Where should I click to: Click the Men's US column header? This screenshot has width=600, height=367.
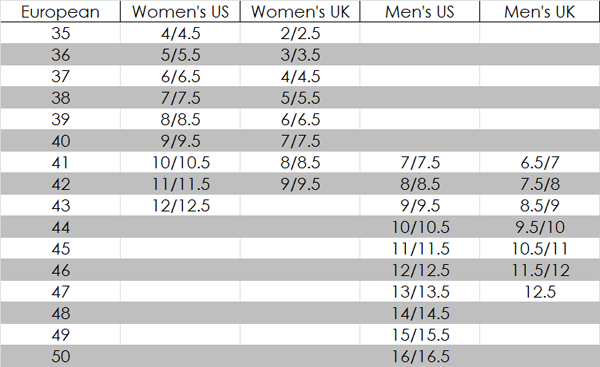[420, 11]
